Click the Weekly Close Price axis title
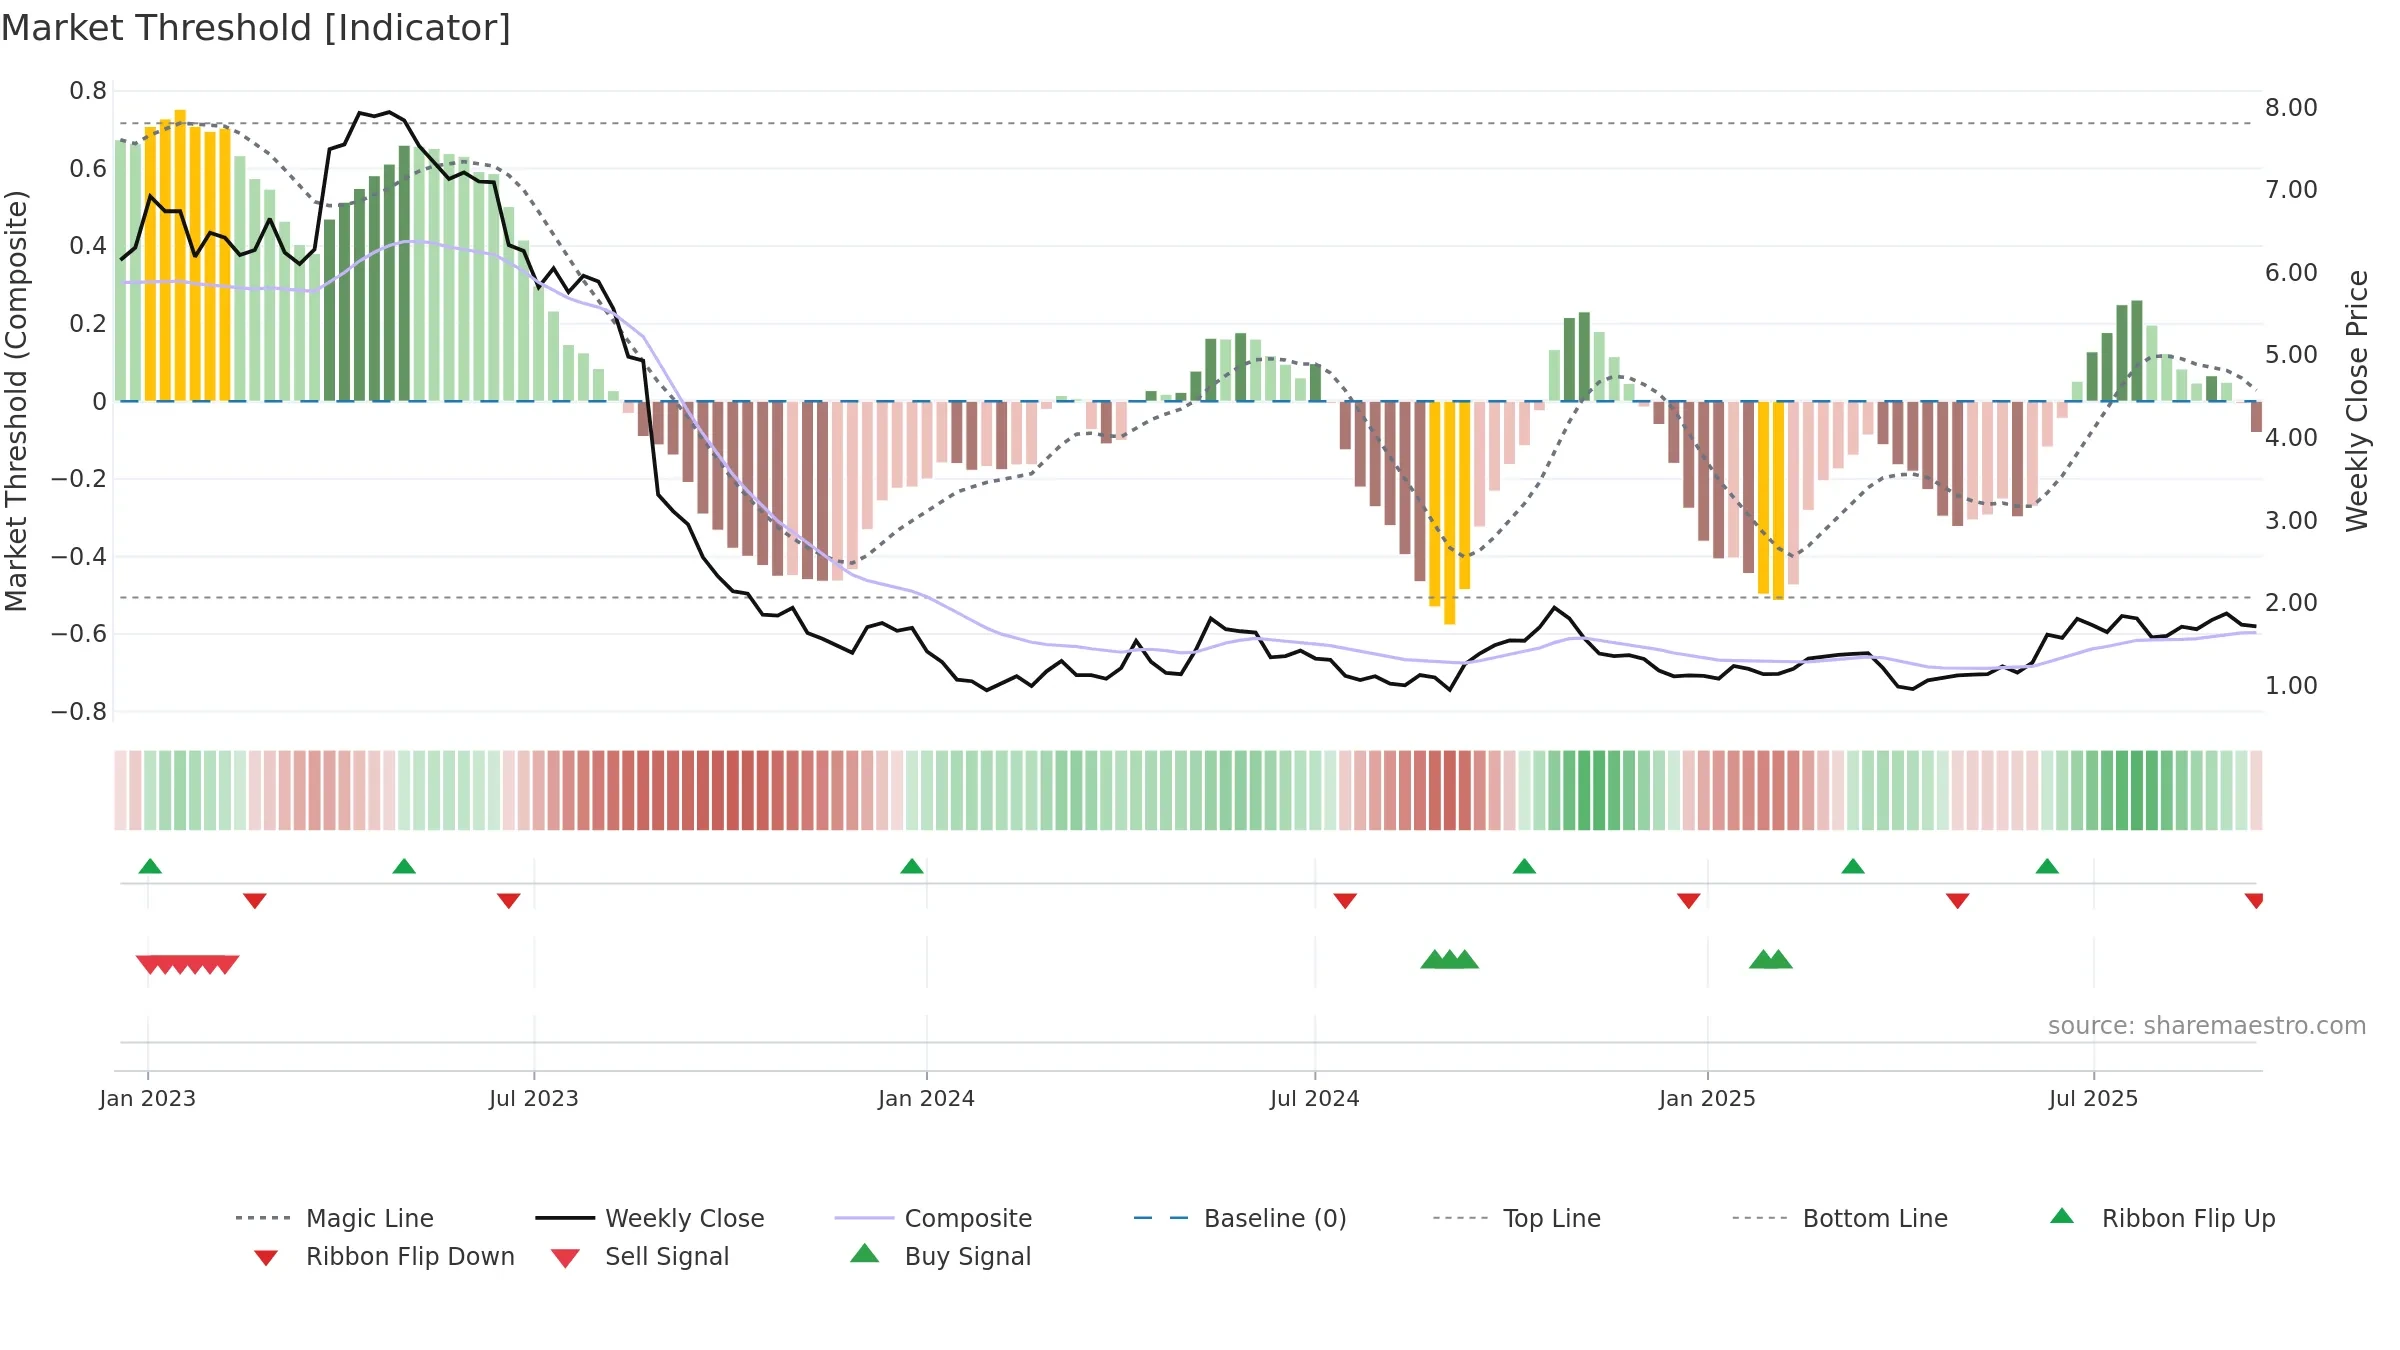 pyautogui.click(x=2358, y=401)
